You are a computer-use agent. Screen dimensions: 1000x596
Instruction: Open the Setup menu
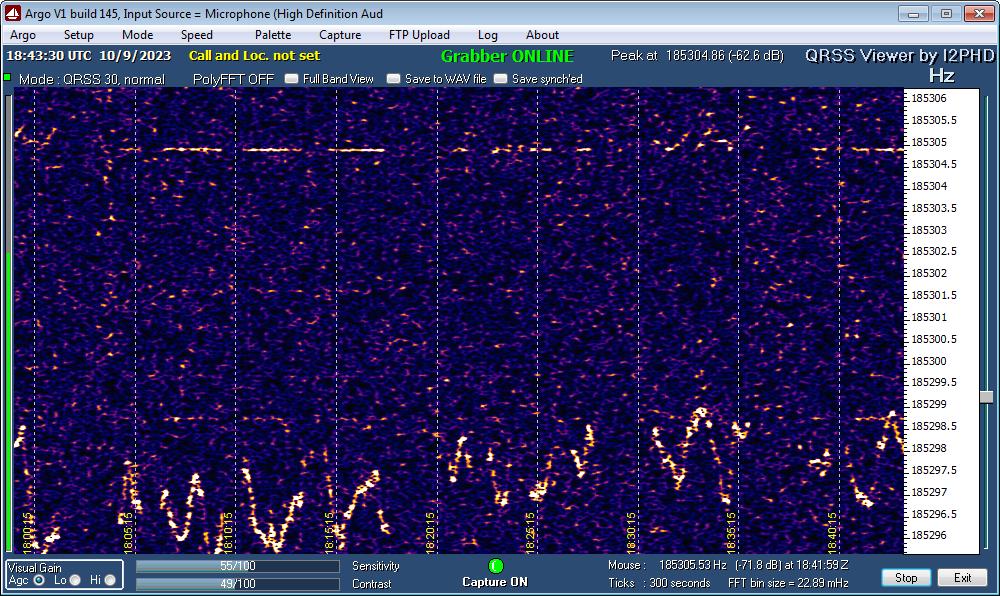point(78,35)
